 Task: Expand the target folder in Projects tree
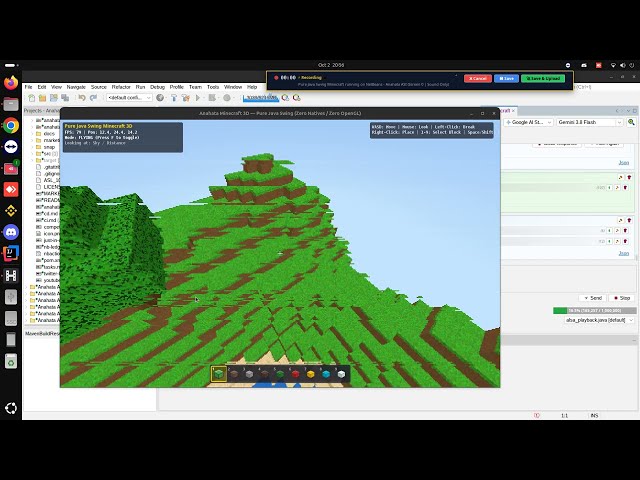point(32,160)
